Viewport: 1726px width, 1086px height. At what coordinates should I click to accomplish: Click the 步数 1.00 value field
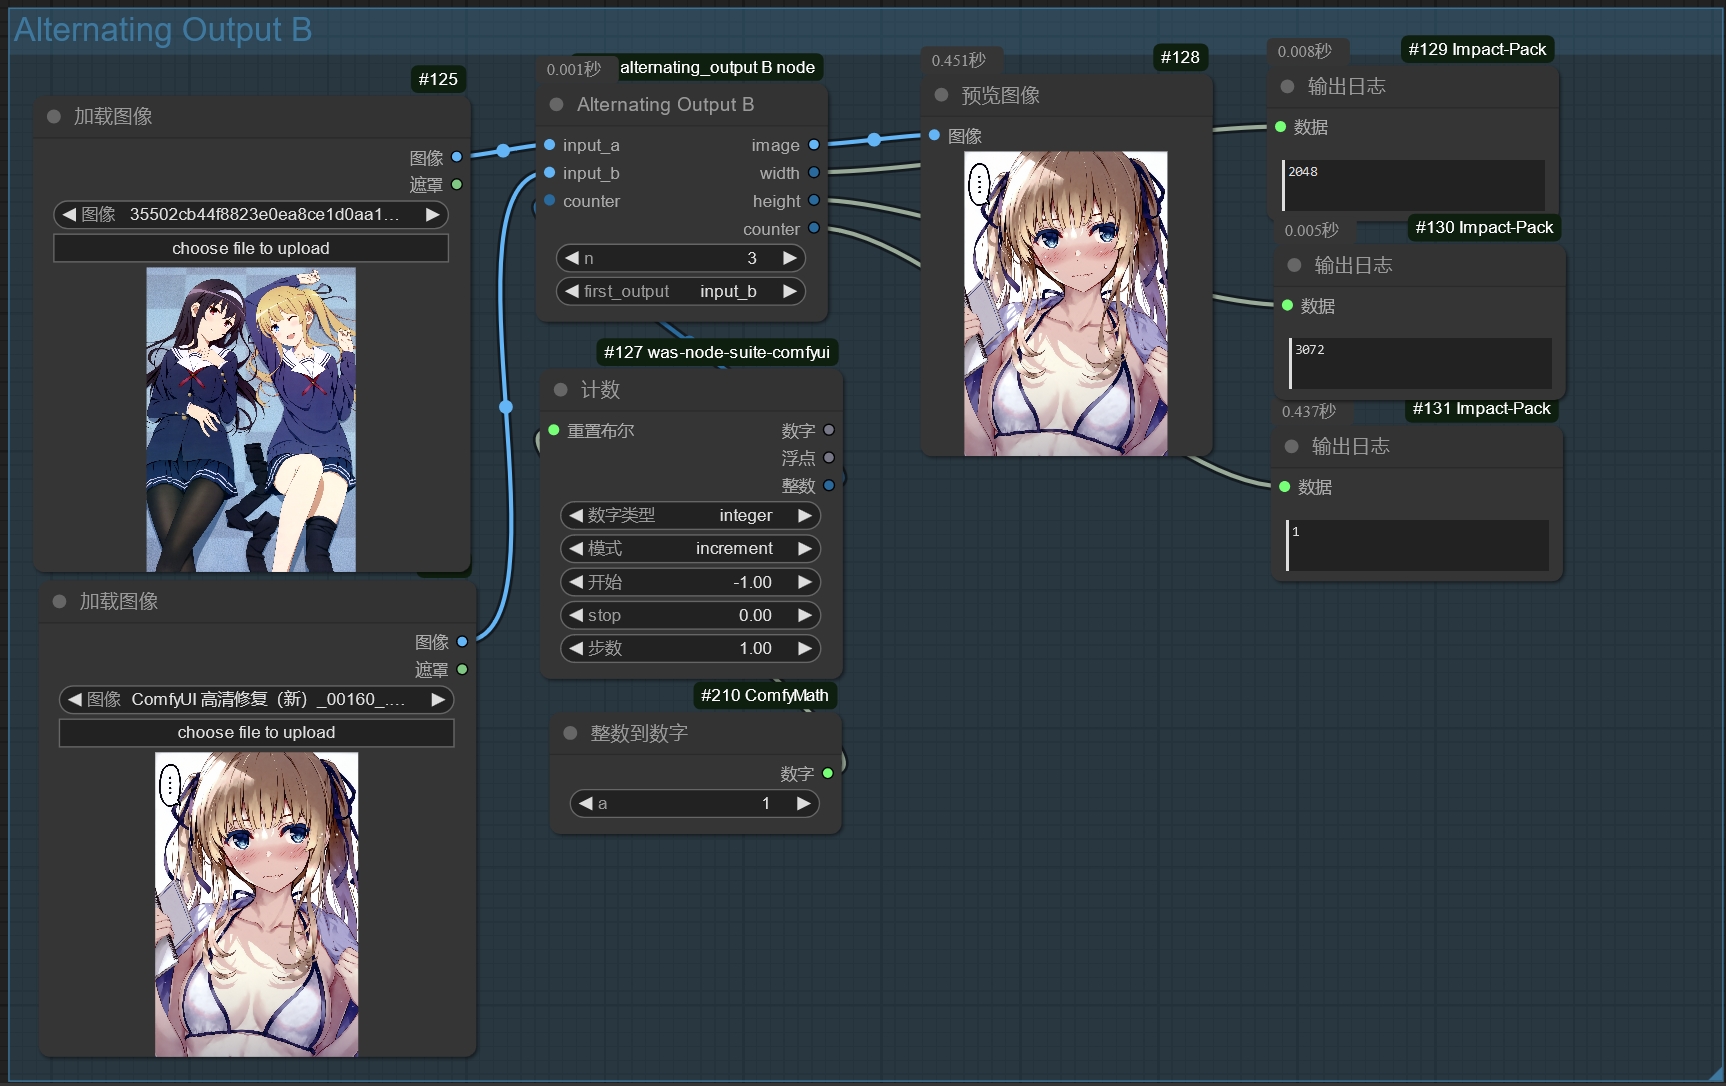690,648
